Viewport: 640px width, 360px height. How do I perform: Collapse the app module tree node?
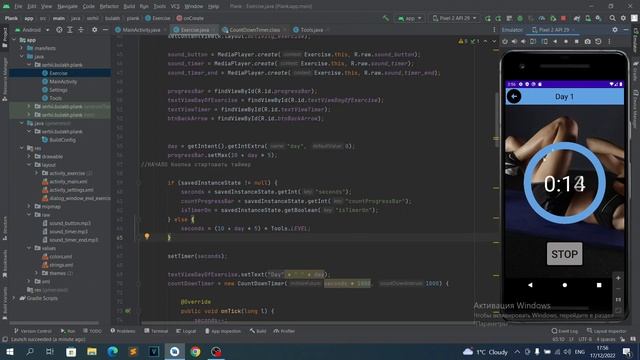15,40
